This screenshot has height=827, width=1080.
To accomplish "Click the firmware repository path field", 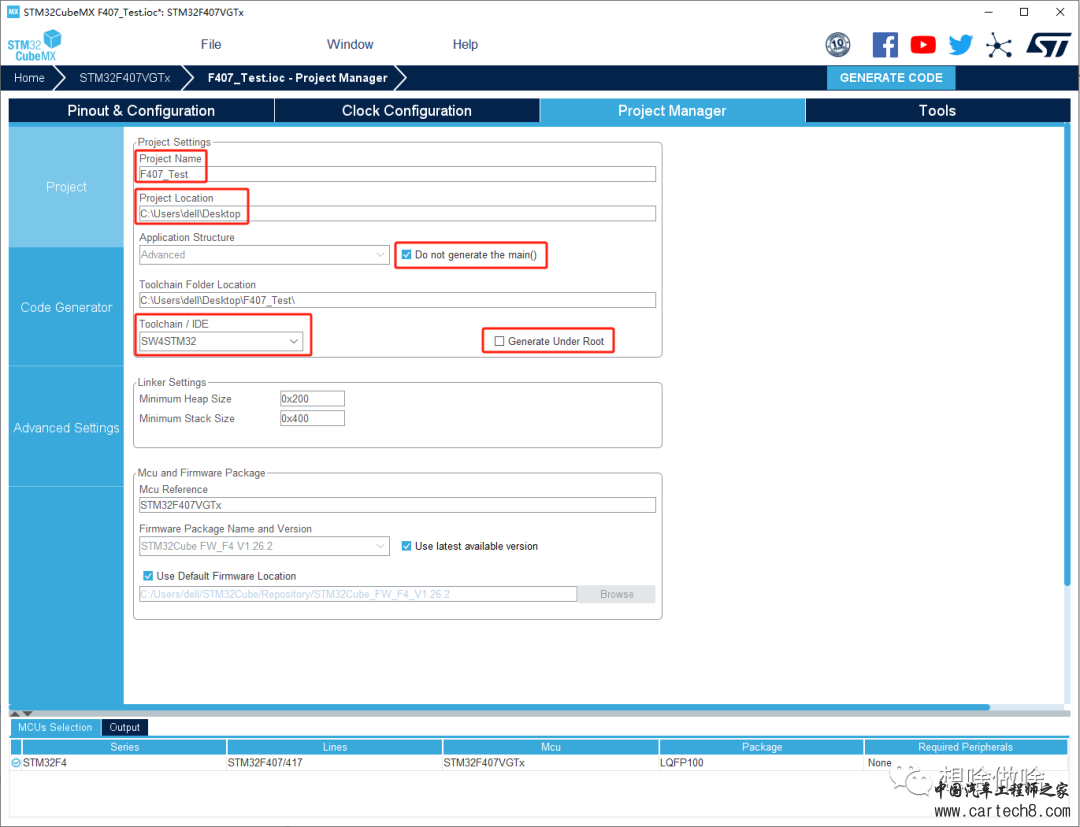I will (358, 594).
